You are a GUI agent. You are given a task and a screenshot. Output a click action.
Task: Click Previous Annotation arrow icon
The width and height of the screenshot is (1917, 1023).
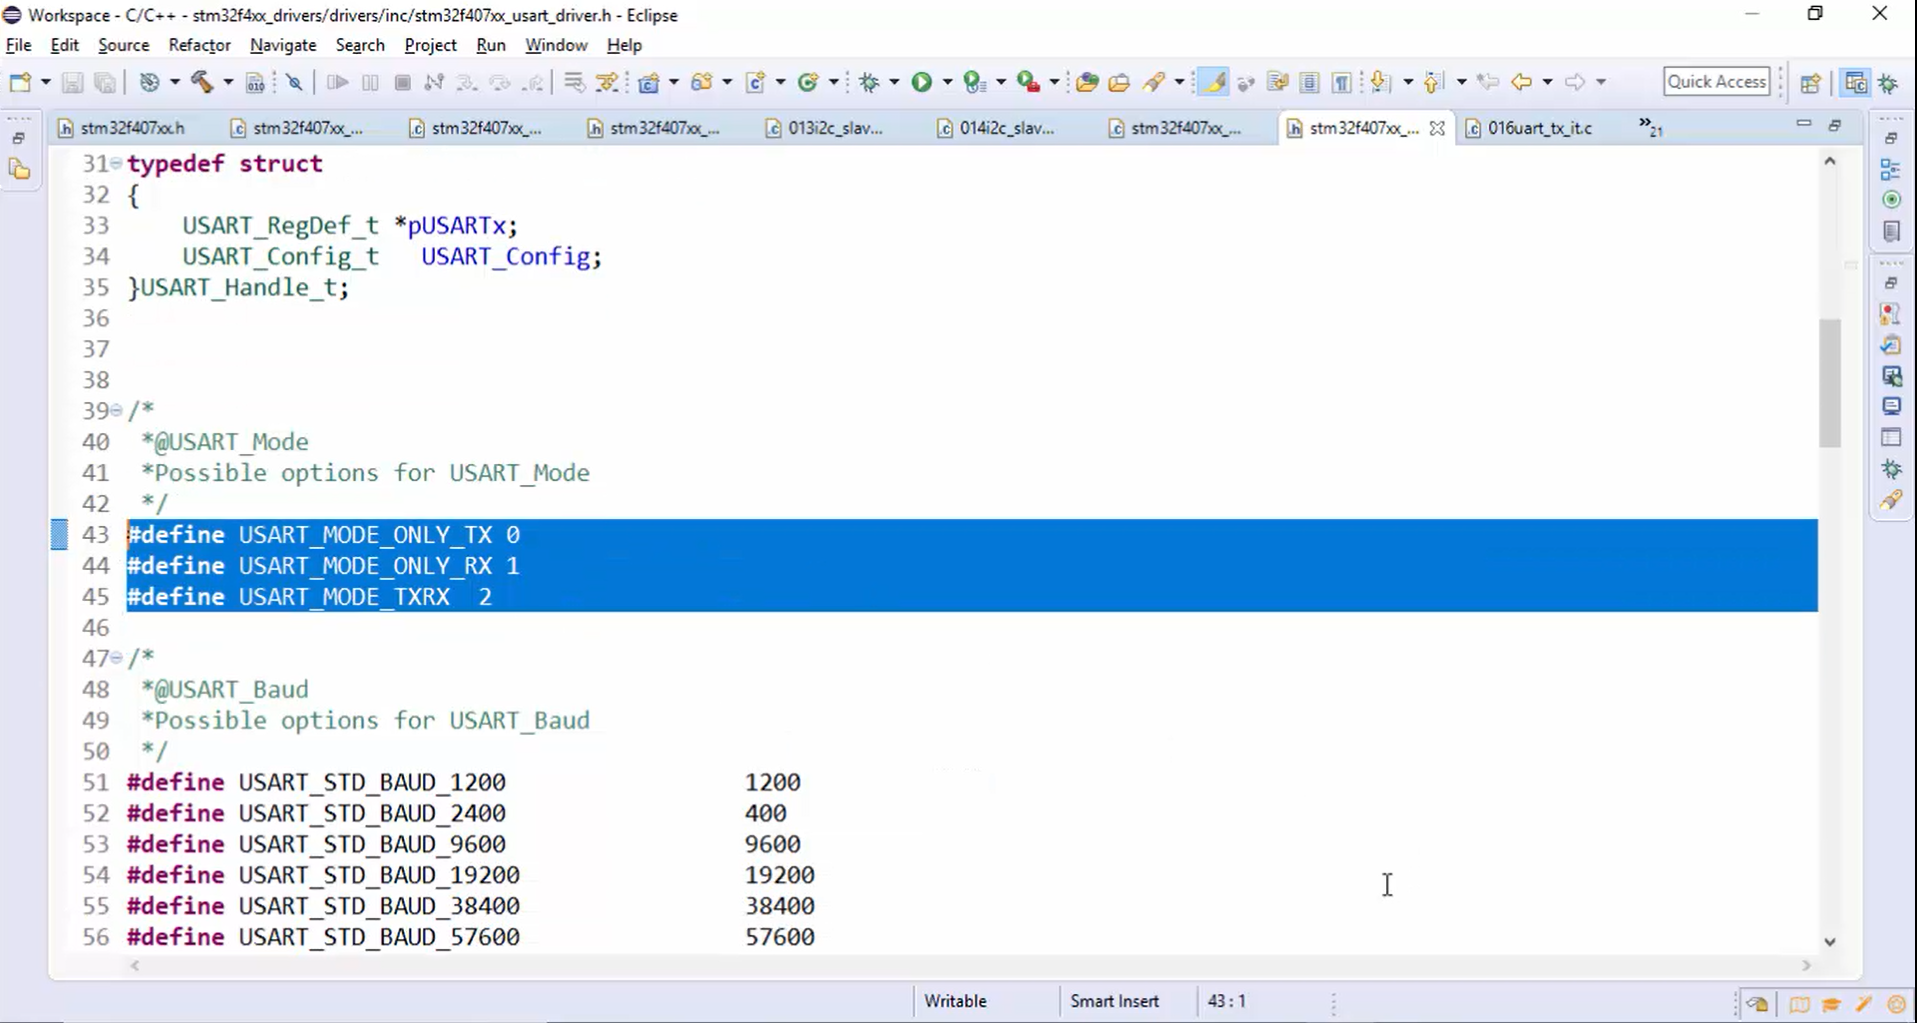[x=1434, y=82]
